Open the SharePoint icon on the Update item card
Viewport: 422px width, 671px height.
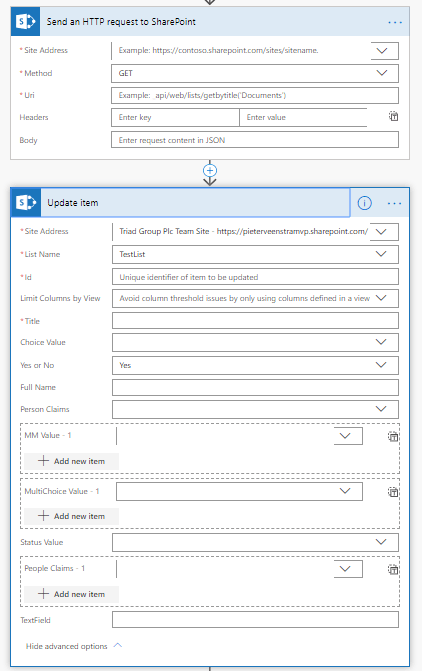26,202
